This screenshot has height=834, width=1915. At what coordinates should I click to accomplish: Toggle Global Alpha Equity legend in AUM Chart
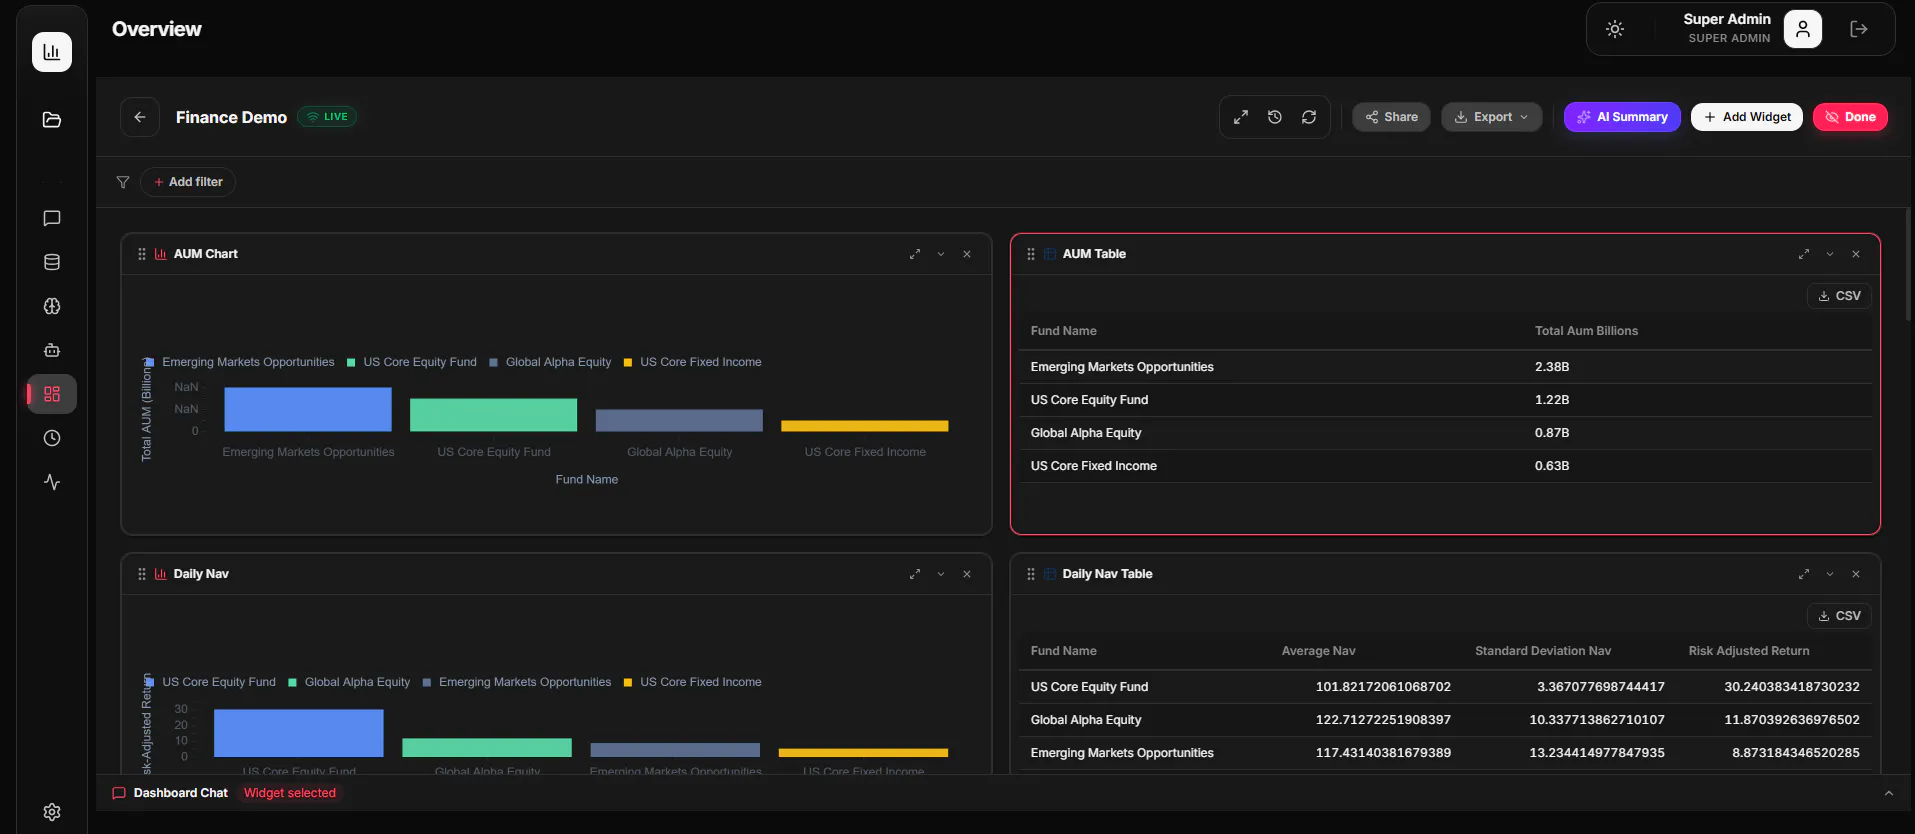pos(550,362)
